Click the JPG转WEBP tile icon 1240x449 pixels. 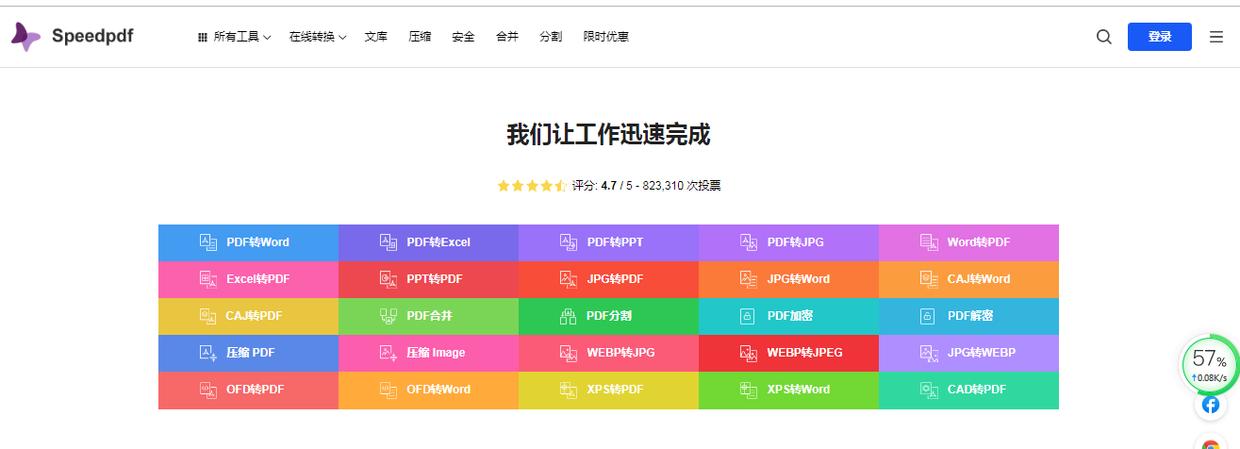point(929,353)
